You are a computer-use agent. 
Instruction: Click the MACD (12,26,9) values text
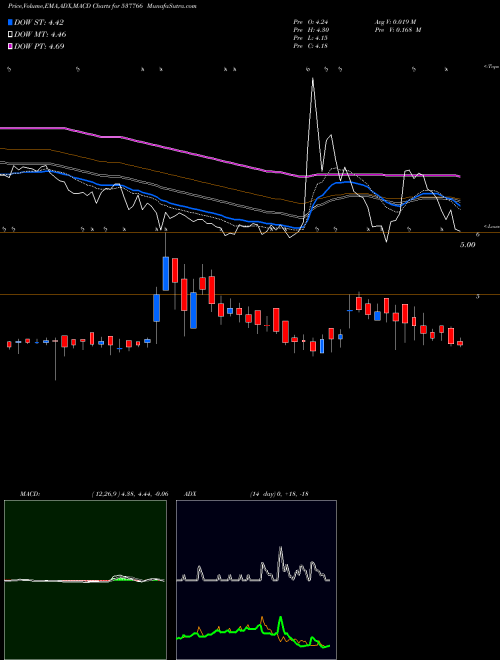click(x=129, y=494)
